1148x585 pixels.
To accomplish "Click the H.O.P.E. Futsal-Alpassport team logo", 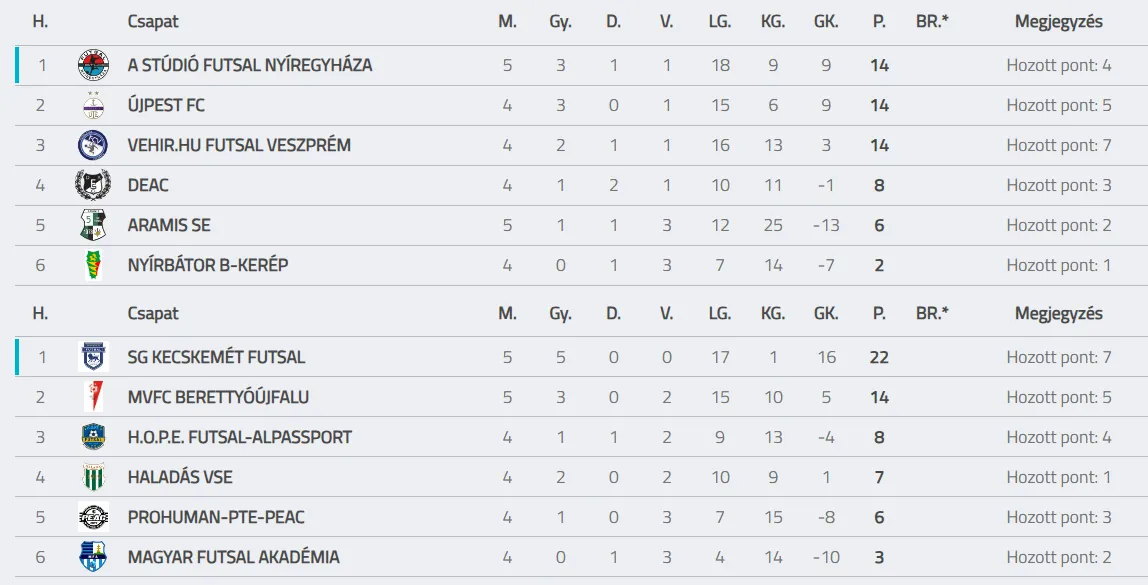I will (x=93, y=438).
